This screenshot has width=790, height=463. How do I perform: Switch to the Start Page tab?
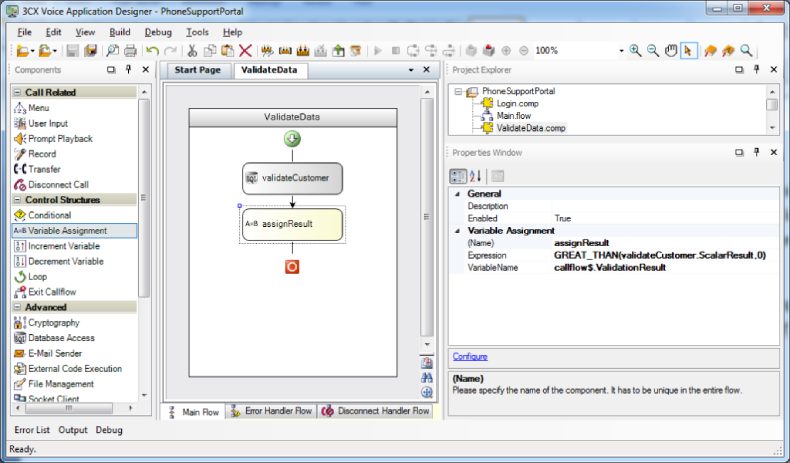(x=198, y=70)
